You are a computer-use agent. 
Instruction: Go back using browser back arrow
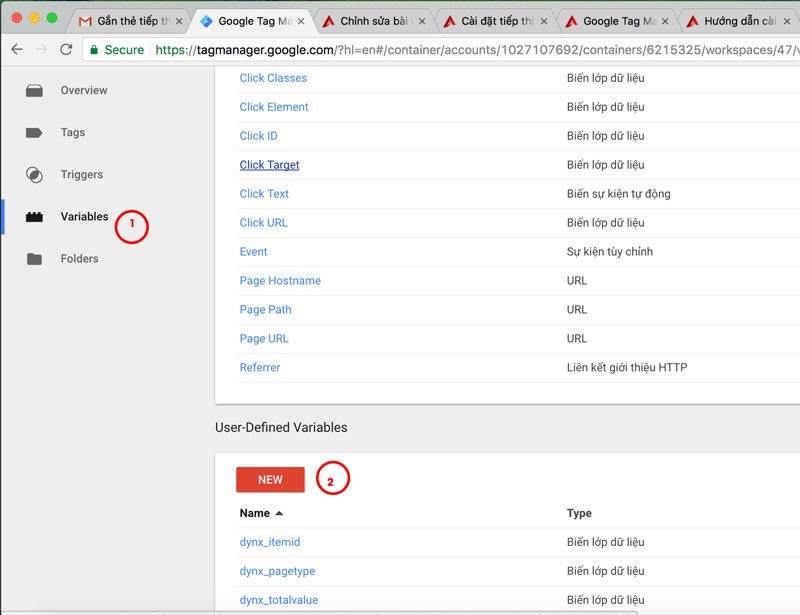point(17,50)
